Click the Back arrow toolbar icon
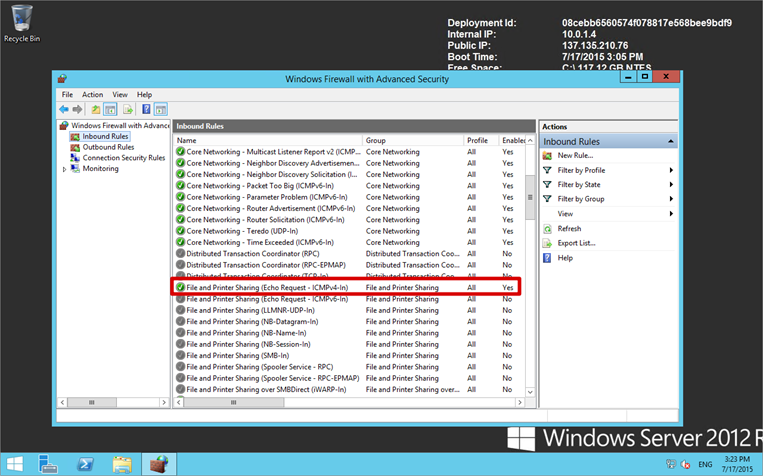 pyautogui.click(x=64, y=110)
